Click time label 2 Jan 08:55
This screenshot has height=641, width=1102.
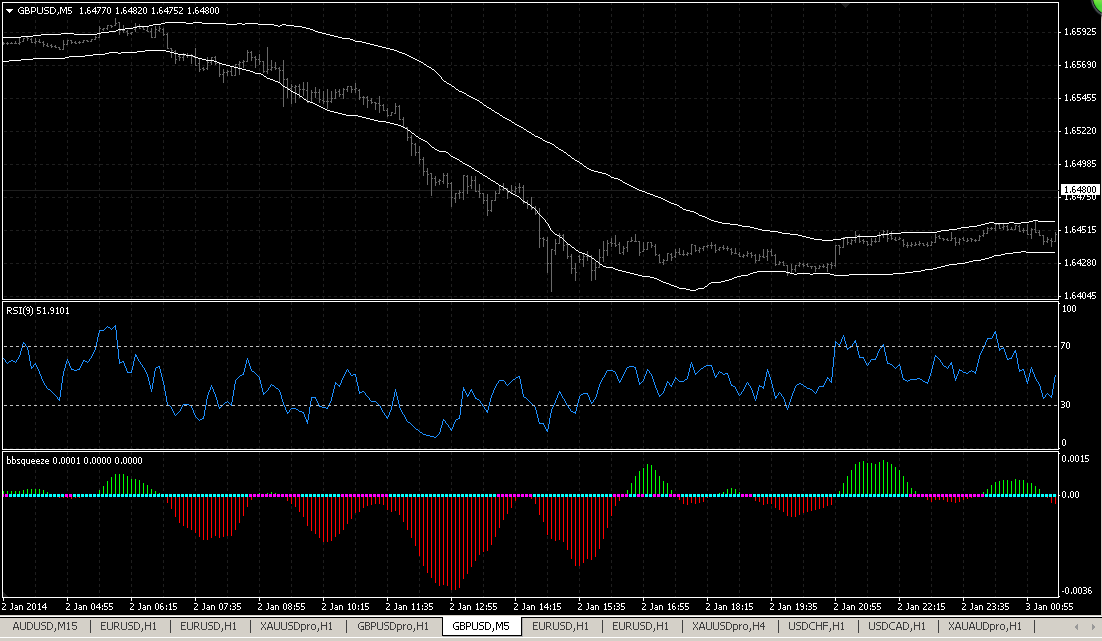tap(281, 607)
